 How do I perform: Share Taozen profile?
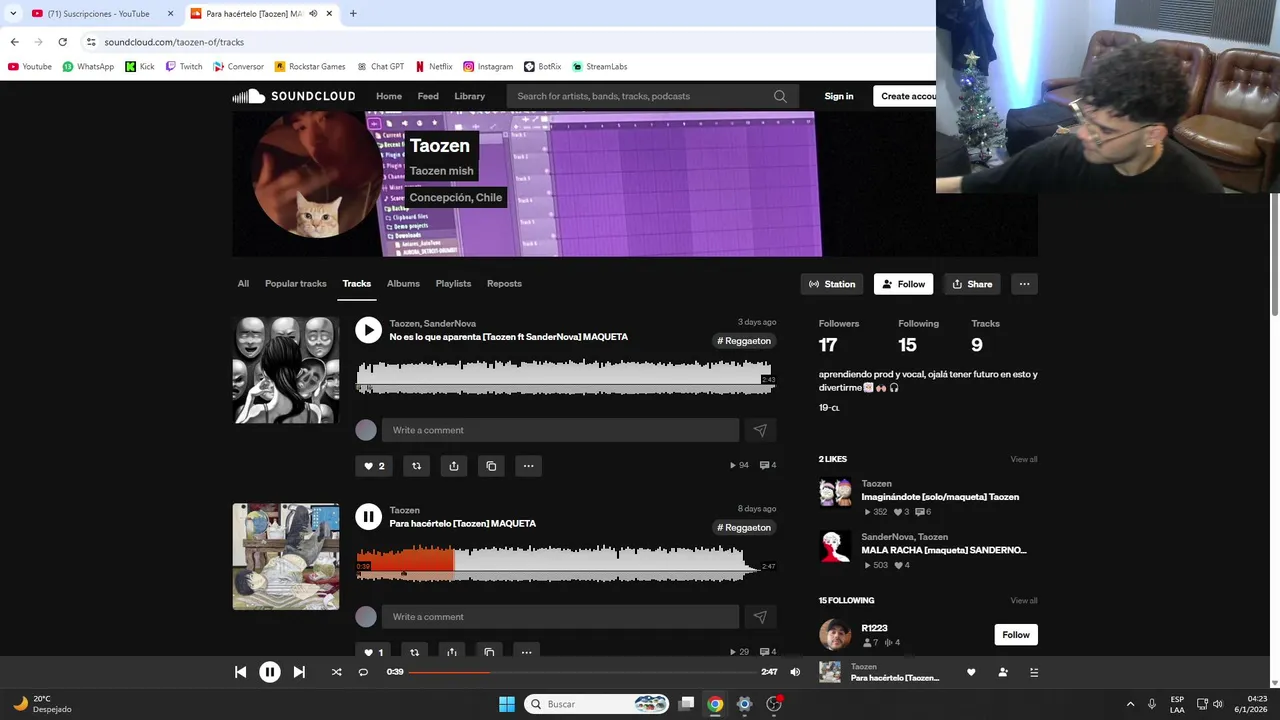tap(972, 284)
